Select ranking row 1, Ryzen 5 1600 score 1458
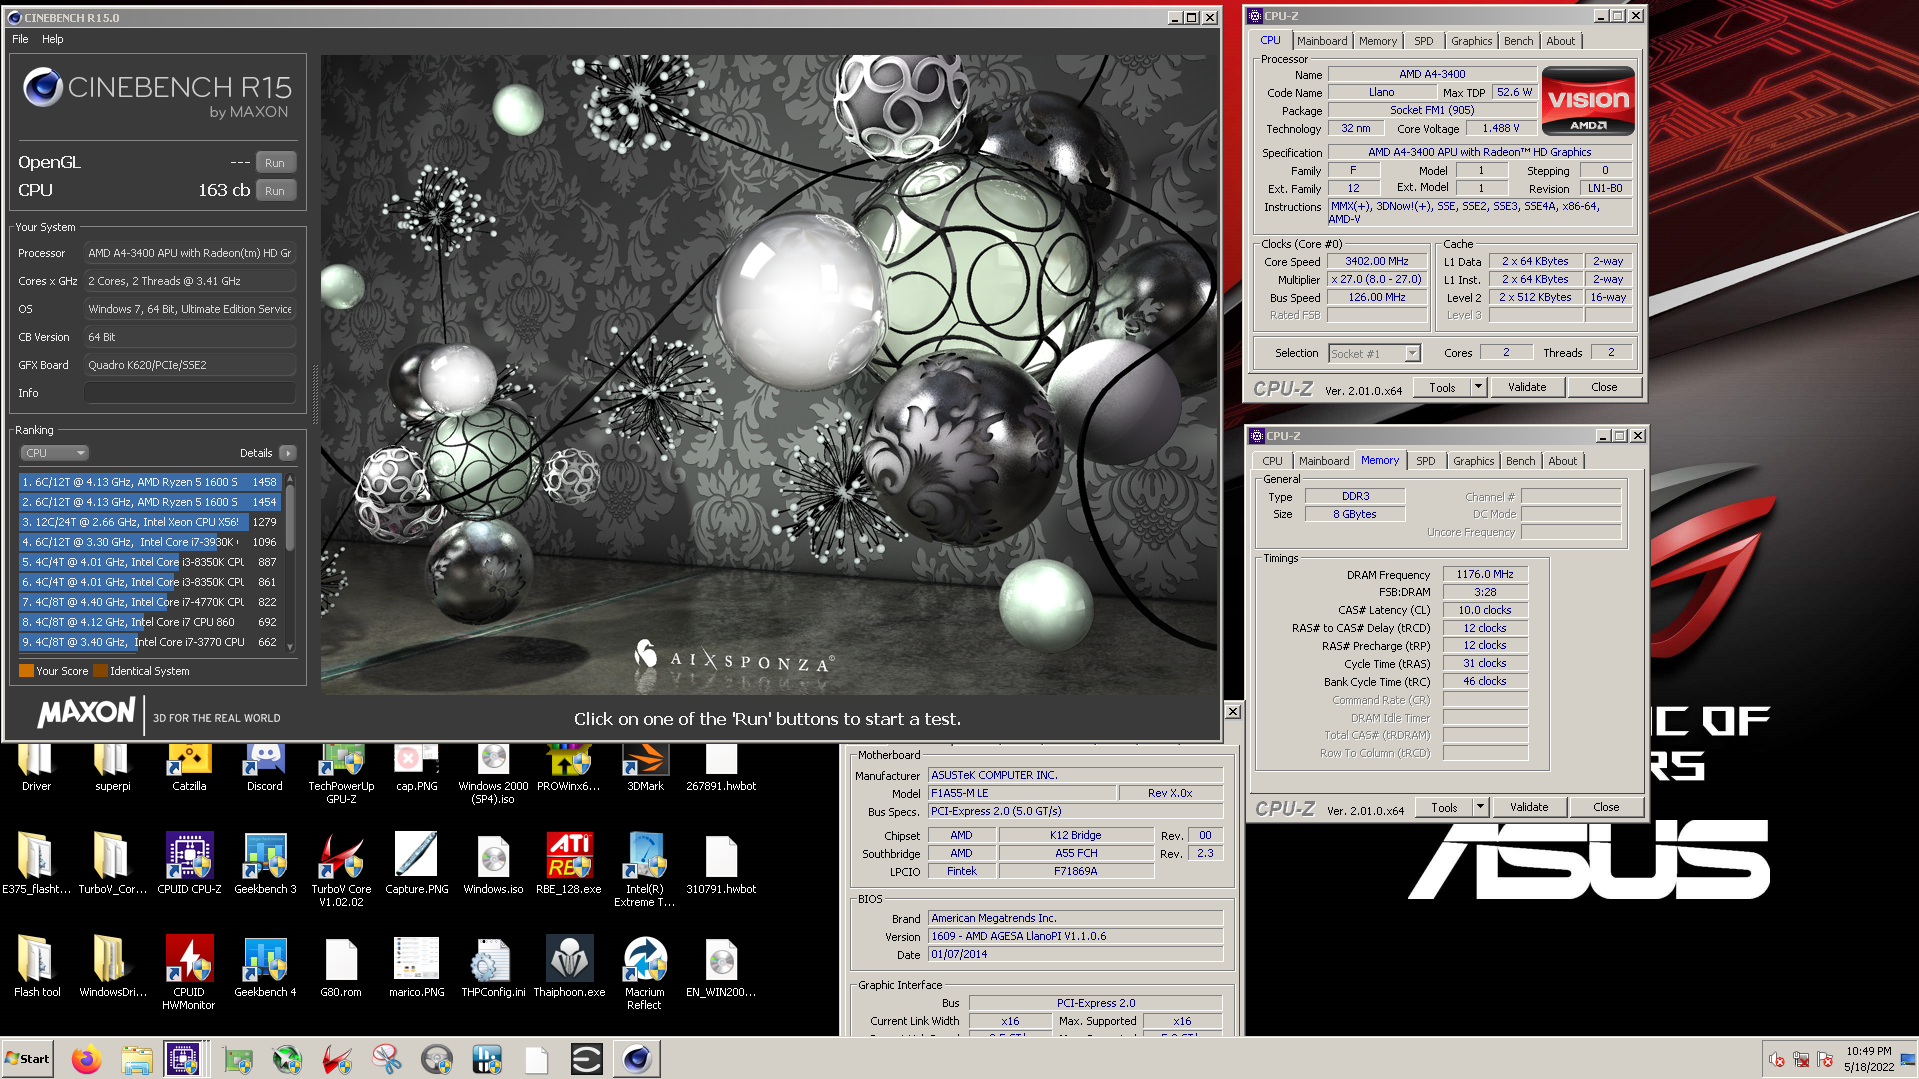 pos(149,482)
